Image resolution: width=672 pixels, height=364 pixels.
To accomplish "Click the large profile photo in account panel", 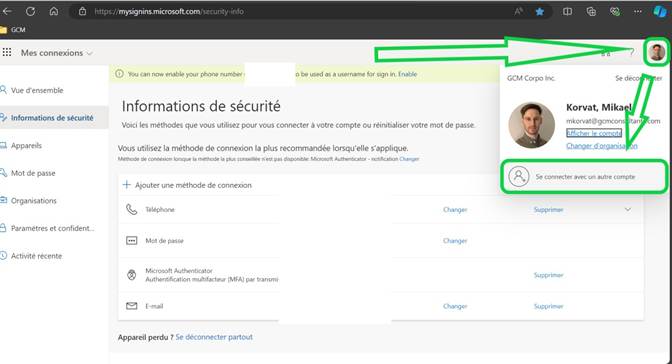I will coord(531,125).
